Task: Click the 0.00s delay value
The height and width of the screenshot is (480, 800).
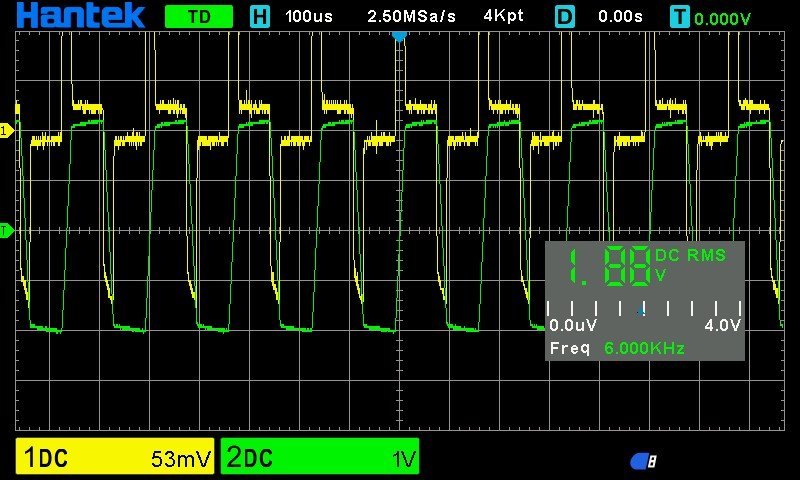Action: click(x=621, y=17)
